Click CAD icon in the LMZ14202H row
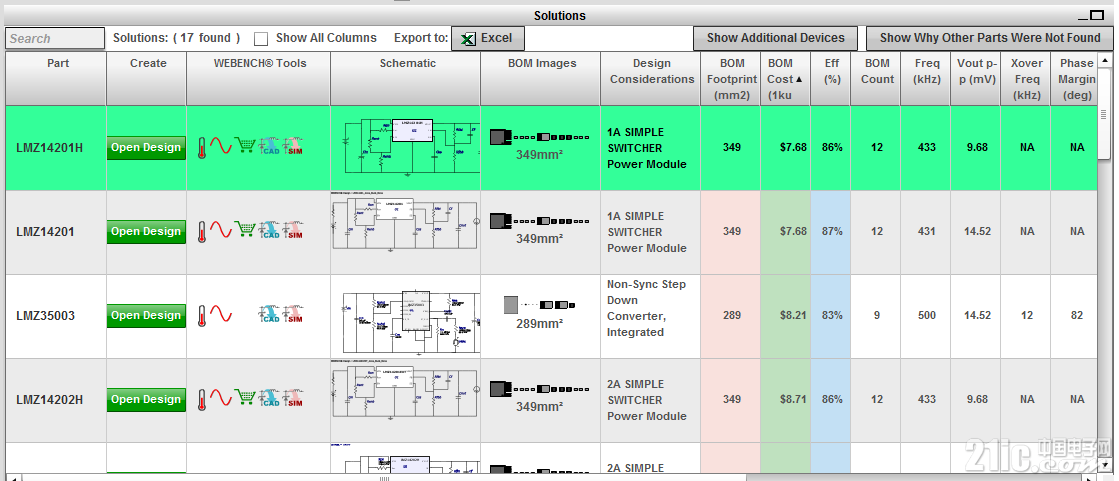This screenshot has height=481, width=1119. tap(270, 399)
